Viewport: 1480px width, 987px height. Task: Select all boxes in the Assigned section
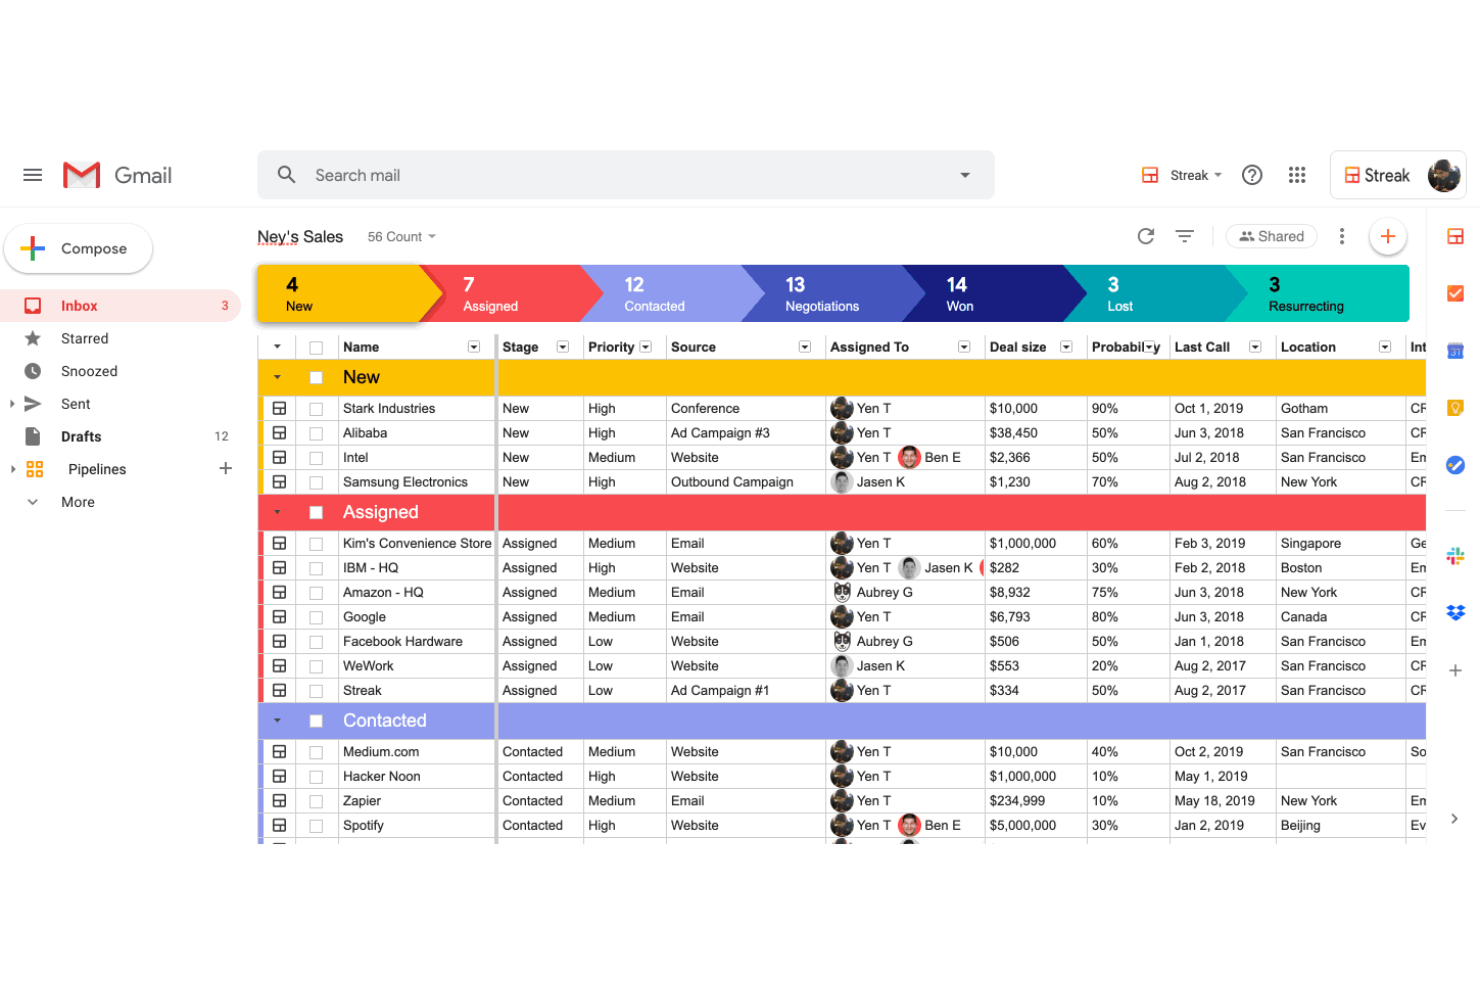(x=316, y=511)
